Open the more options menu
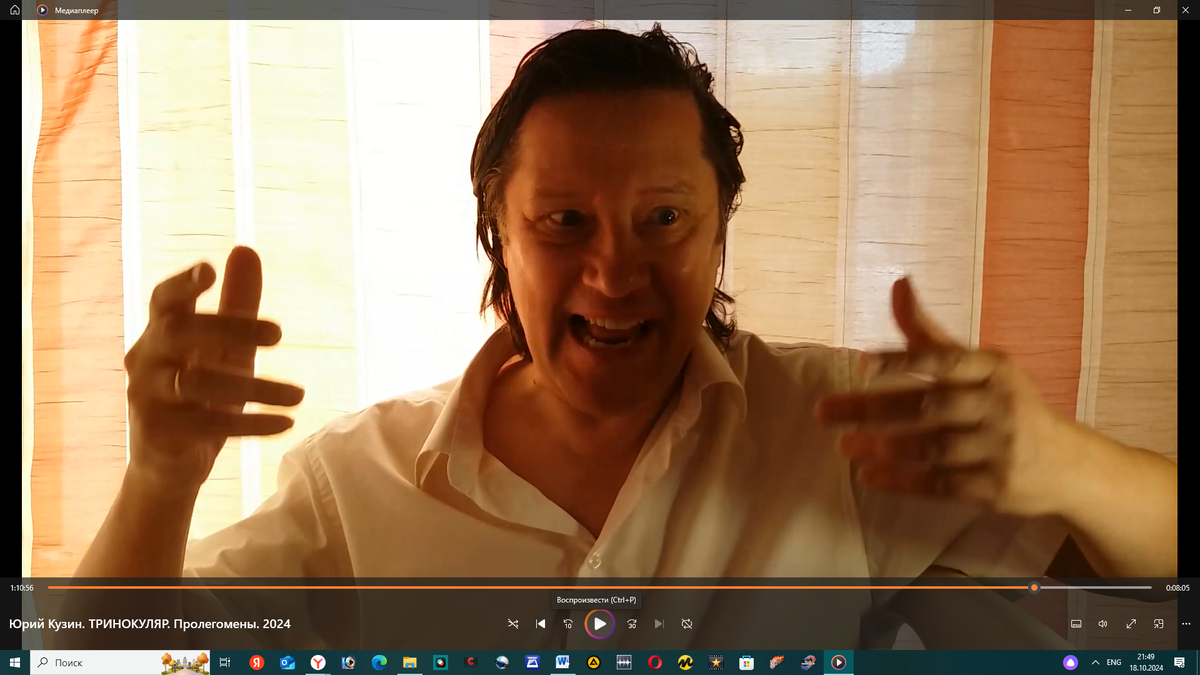 [1186, 624]
